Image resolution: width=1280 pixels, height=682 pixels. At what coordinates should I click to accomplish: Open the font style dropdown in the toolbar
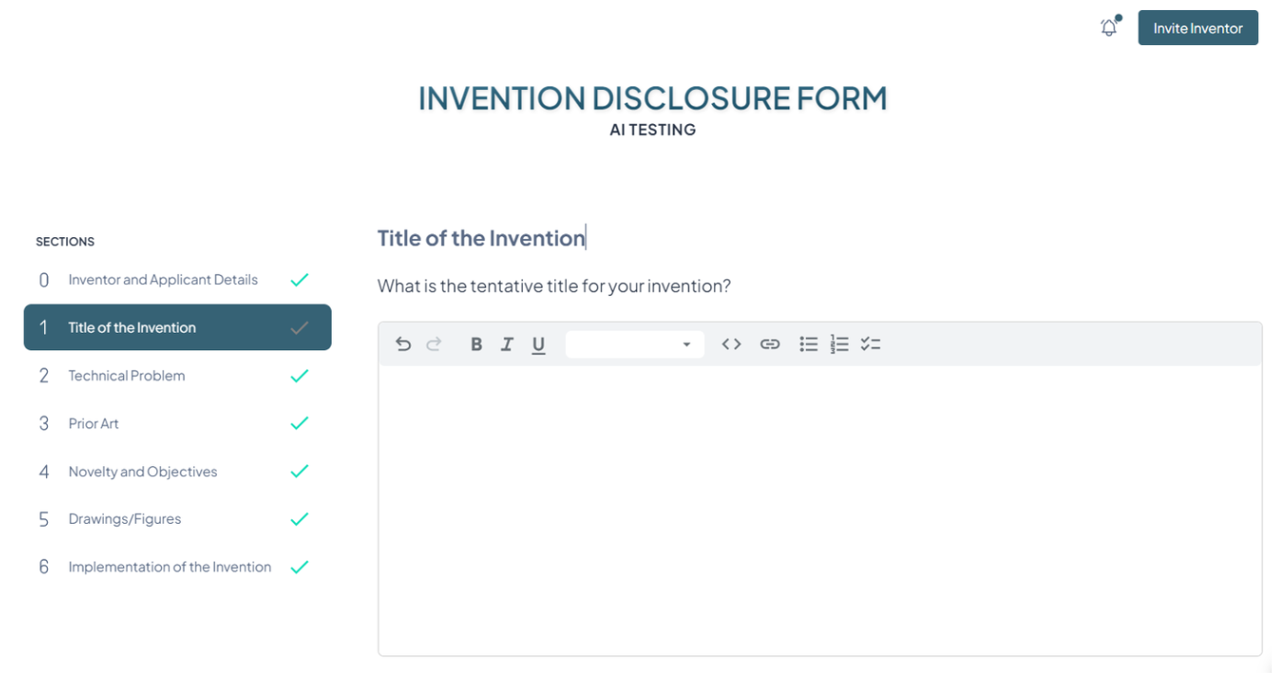pyautogui.click(x=634, y=344)
